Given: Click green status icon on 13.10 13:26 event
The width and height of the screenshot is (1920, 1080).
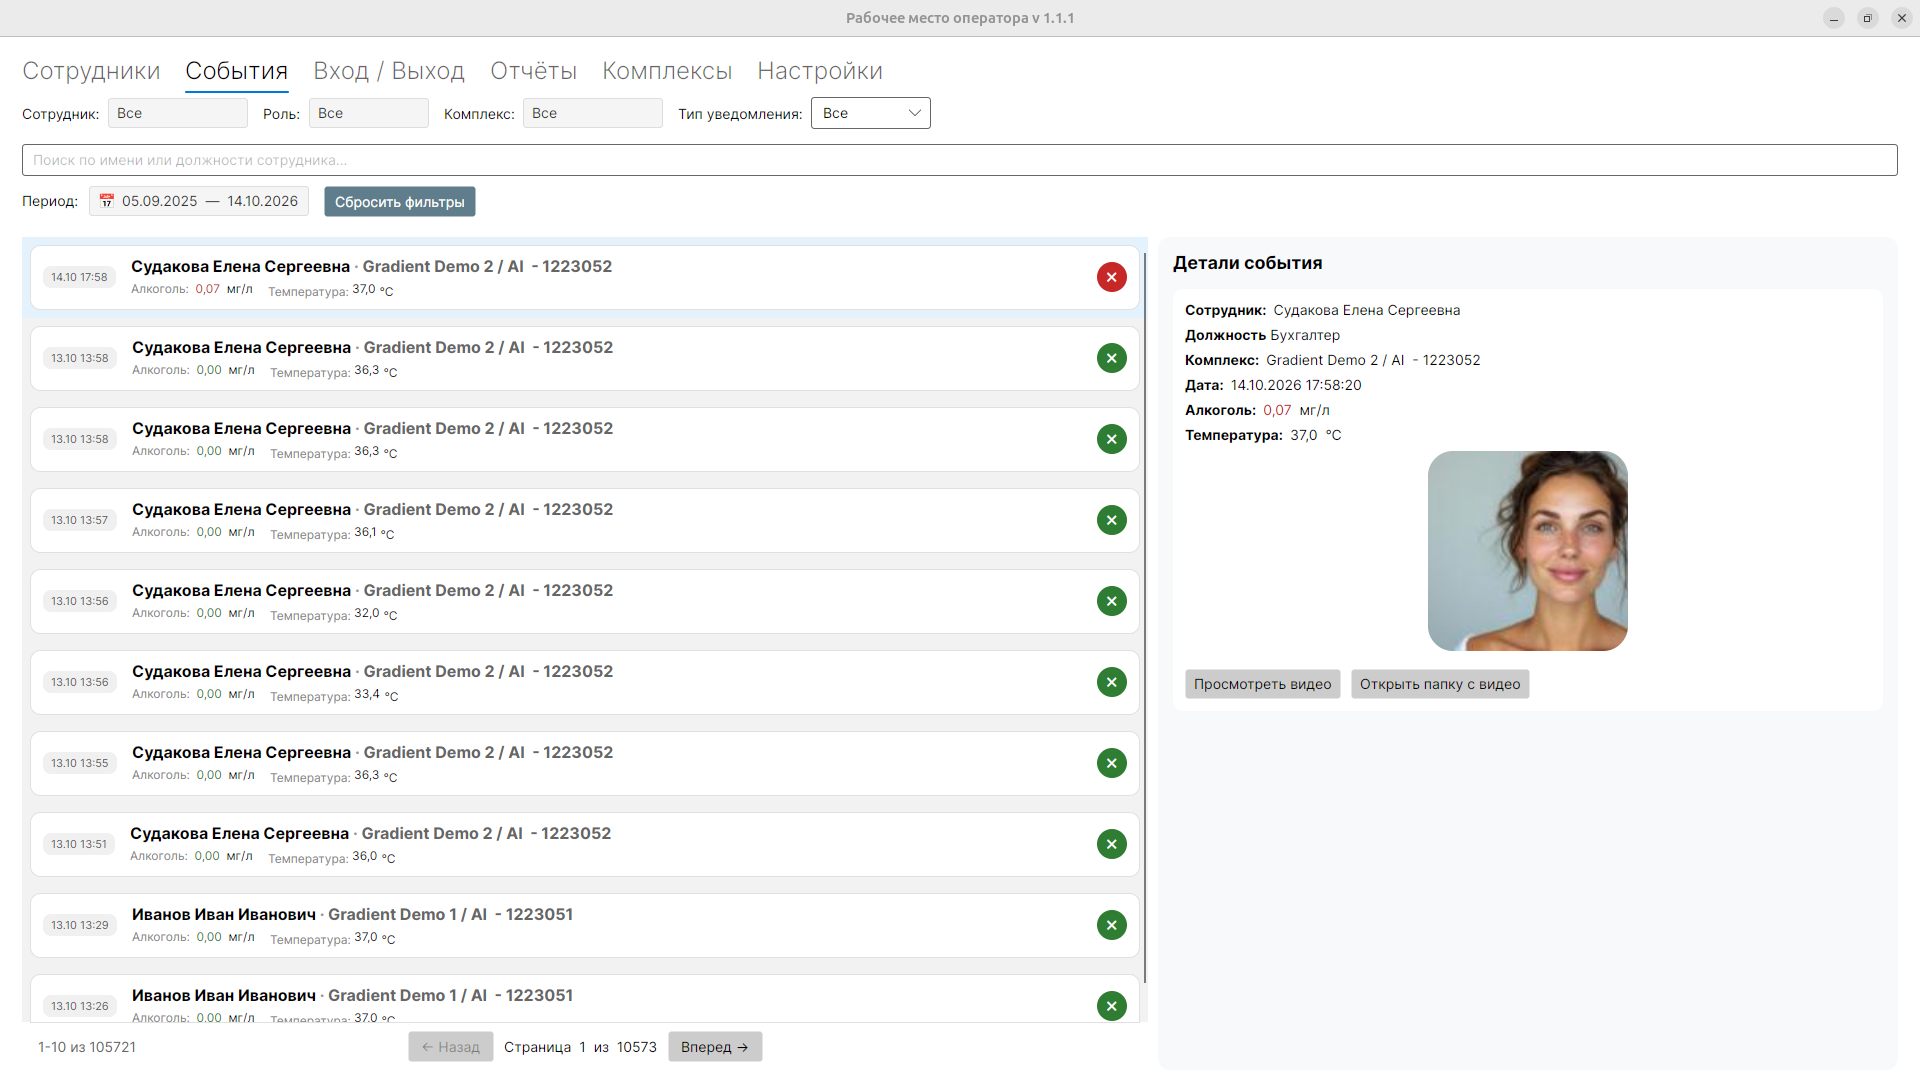Looking at the screenshot, I should click(1111, 1006).
